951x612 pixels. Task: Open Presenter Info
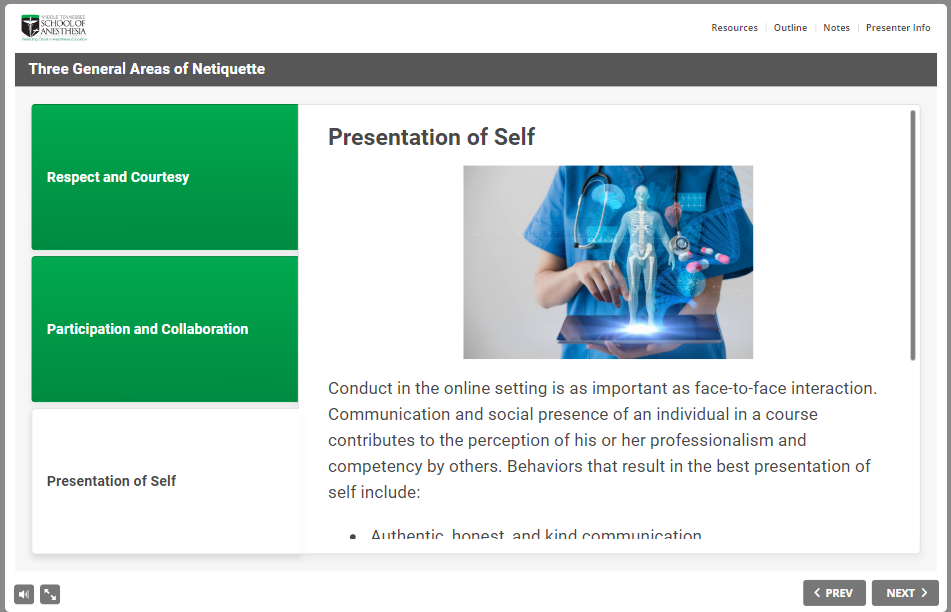pyautogui.click(x=898, y=27)
